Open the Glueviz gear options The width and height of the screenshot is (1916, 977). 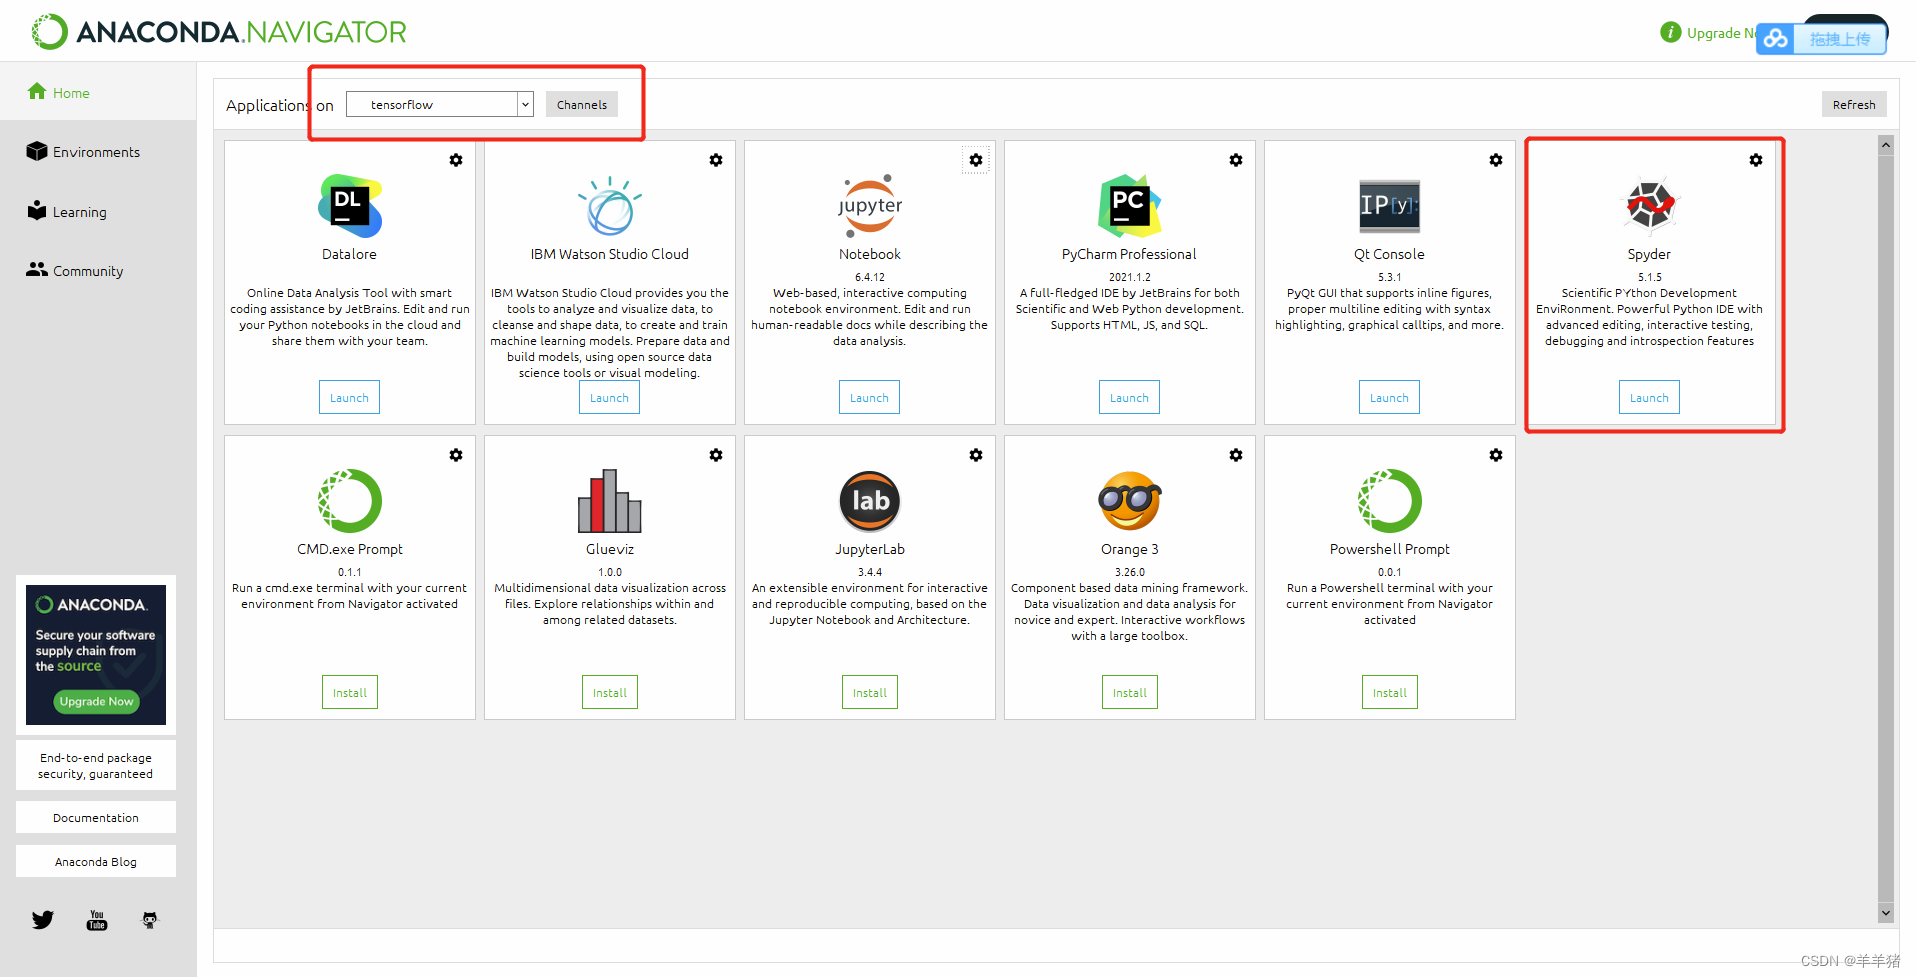(x=716, y=455)
